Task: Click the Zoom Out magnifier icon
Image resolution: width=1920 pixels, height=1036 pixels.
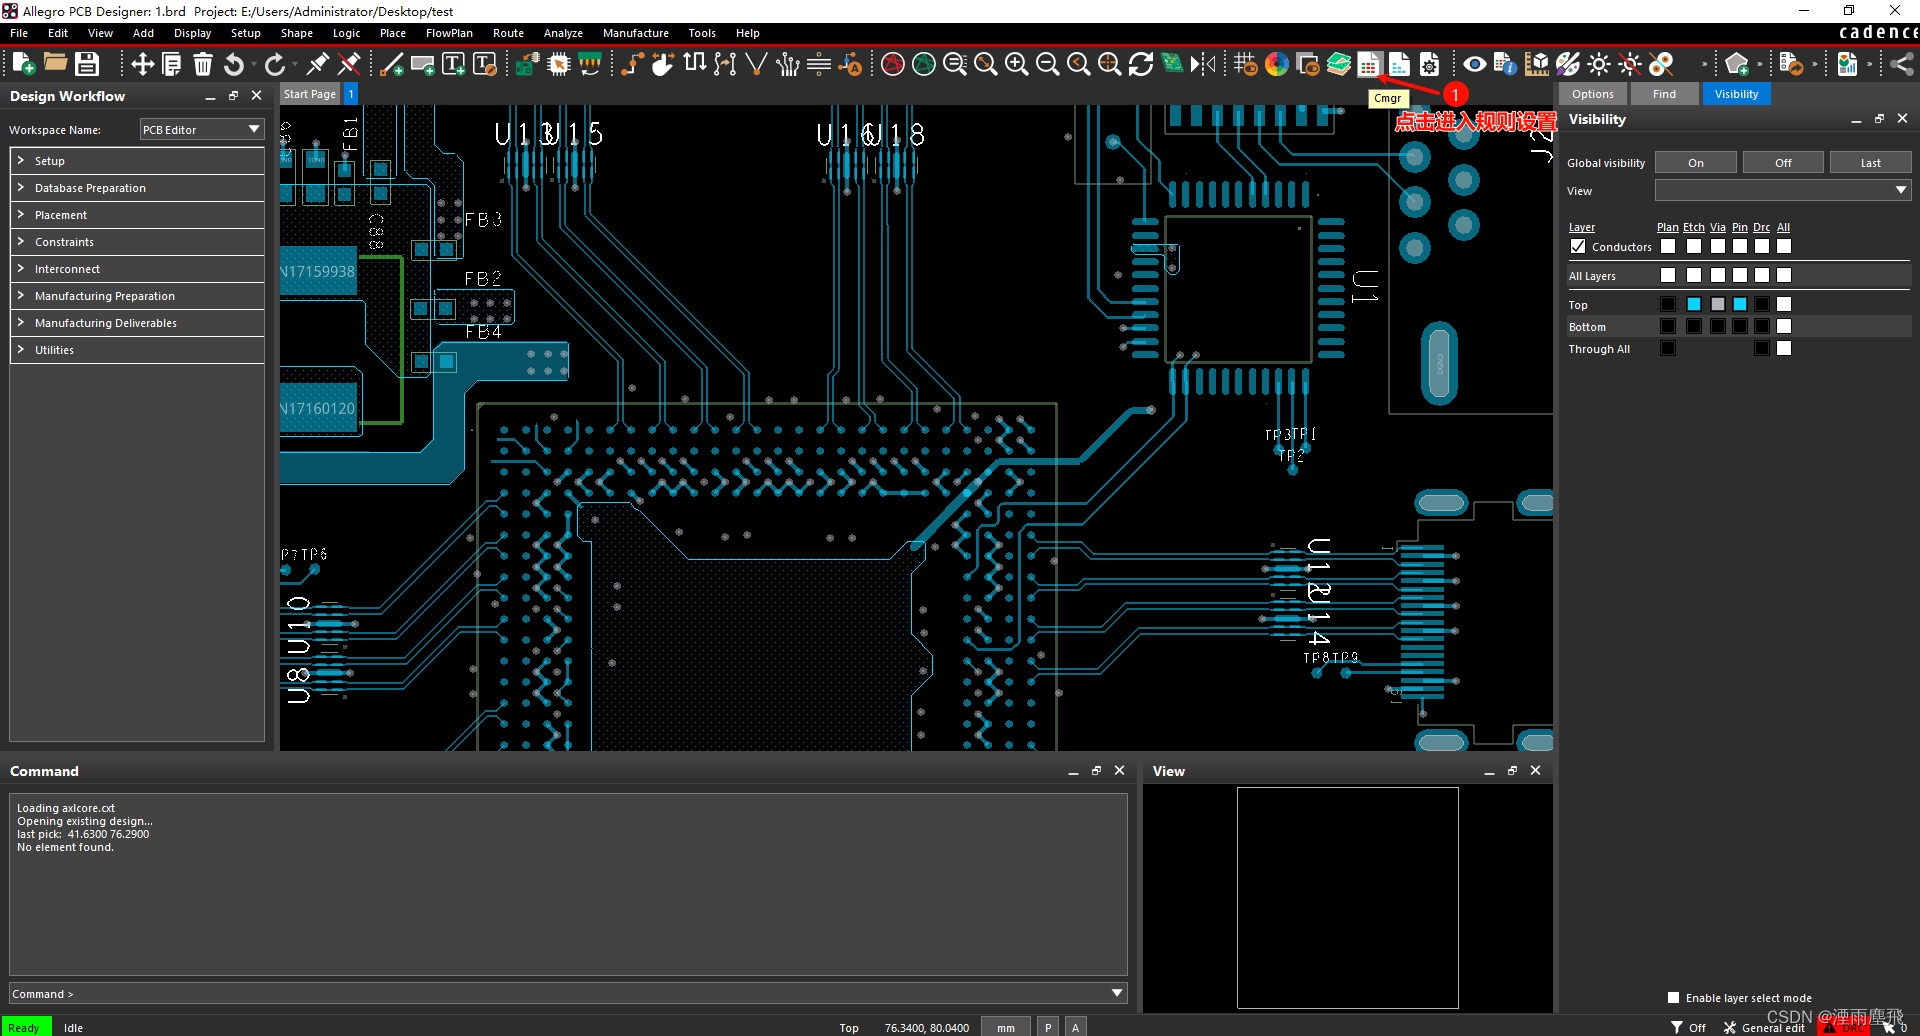Action: click(x=1048, y=64)
